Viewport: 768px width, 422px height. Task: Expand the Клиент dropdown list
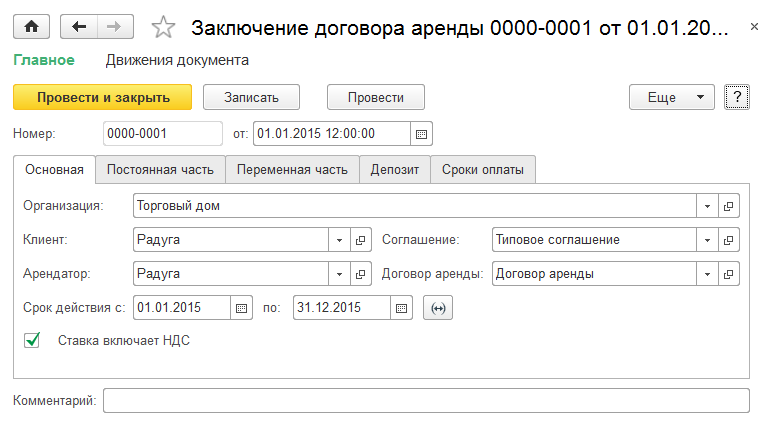click(339, 240)
